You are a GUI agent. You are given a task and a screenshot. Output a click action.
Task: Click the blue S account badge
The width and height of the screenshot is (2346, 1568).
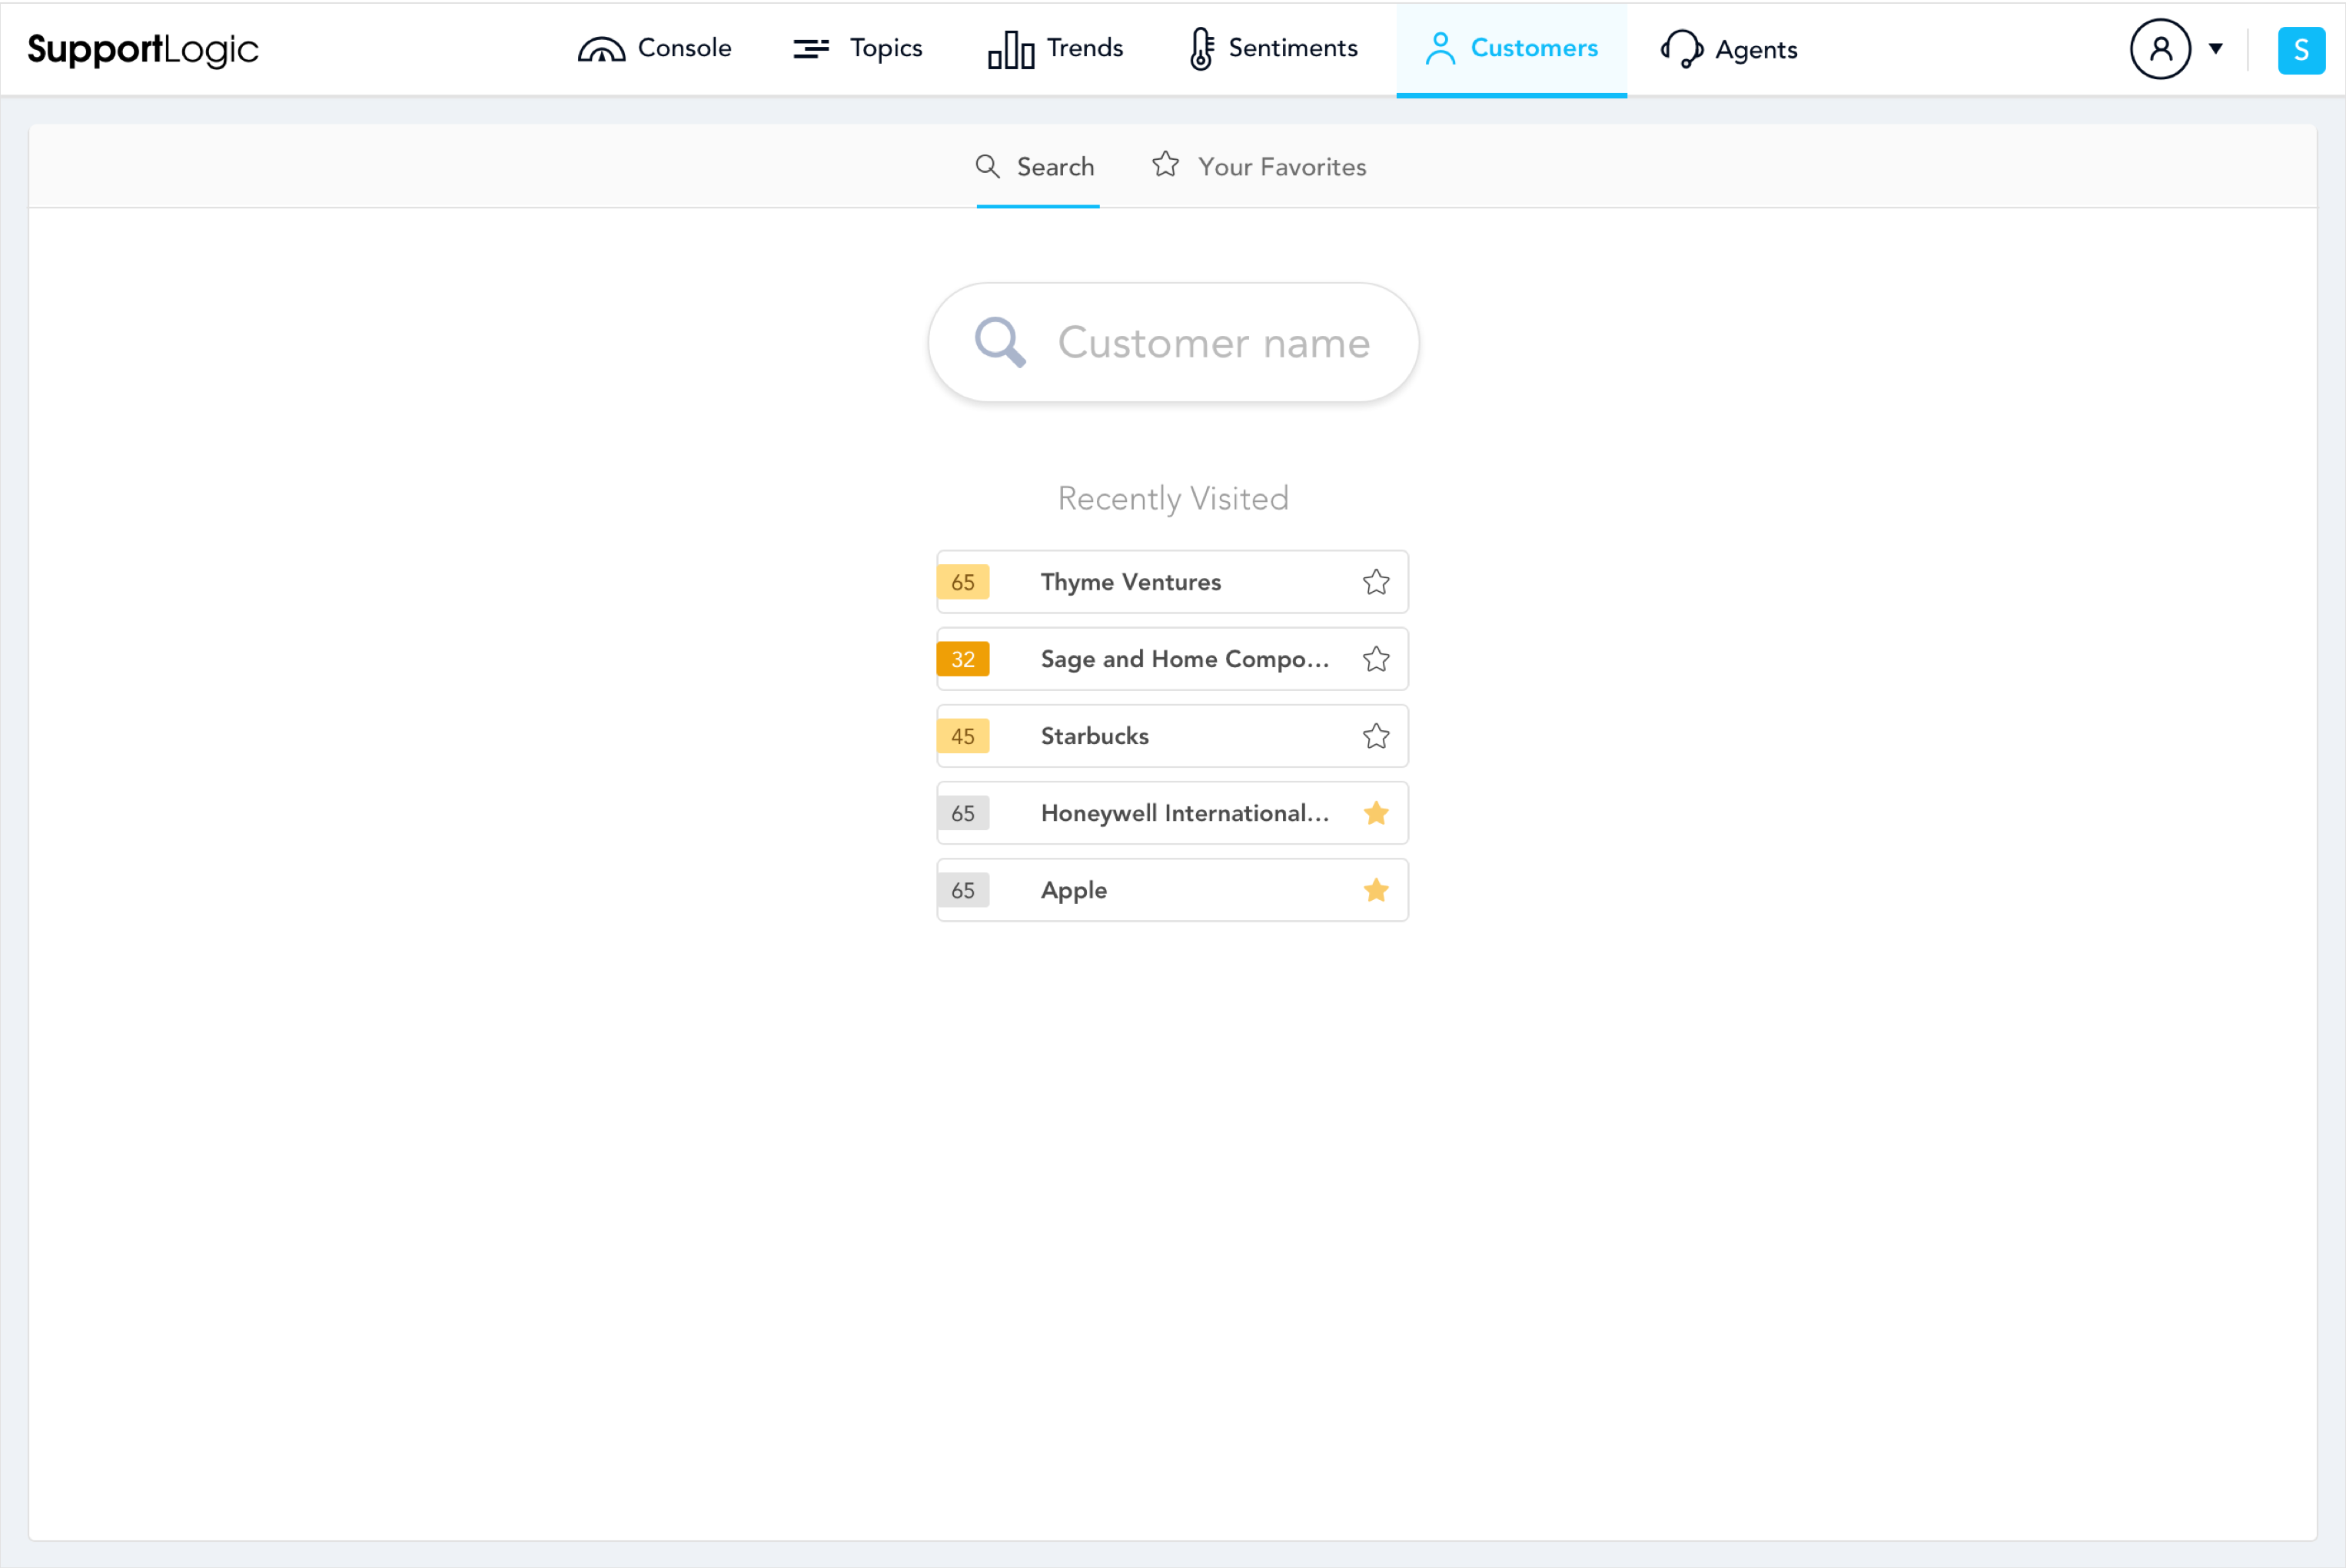tap(2301, 49)
